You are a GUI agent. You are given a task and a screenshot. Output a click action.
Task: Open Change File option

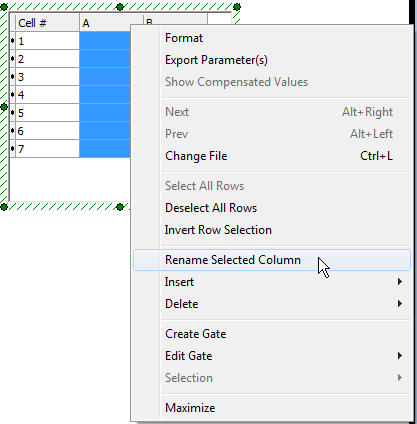272,156
